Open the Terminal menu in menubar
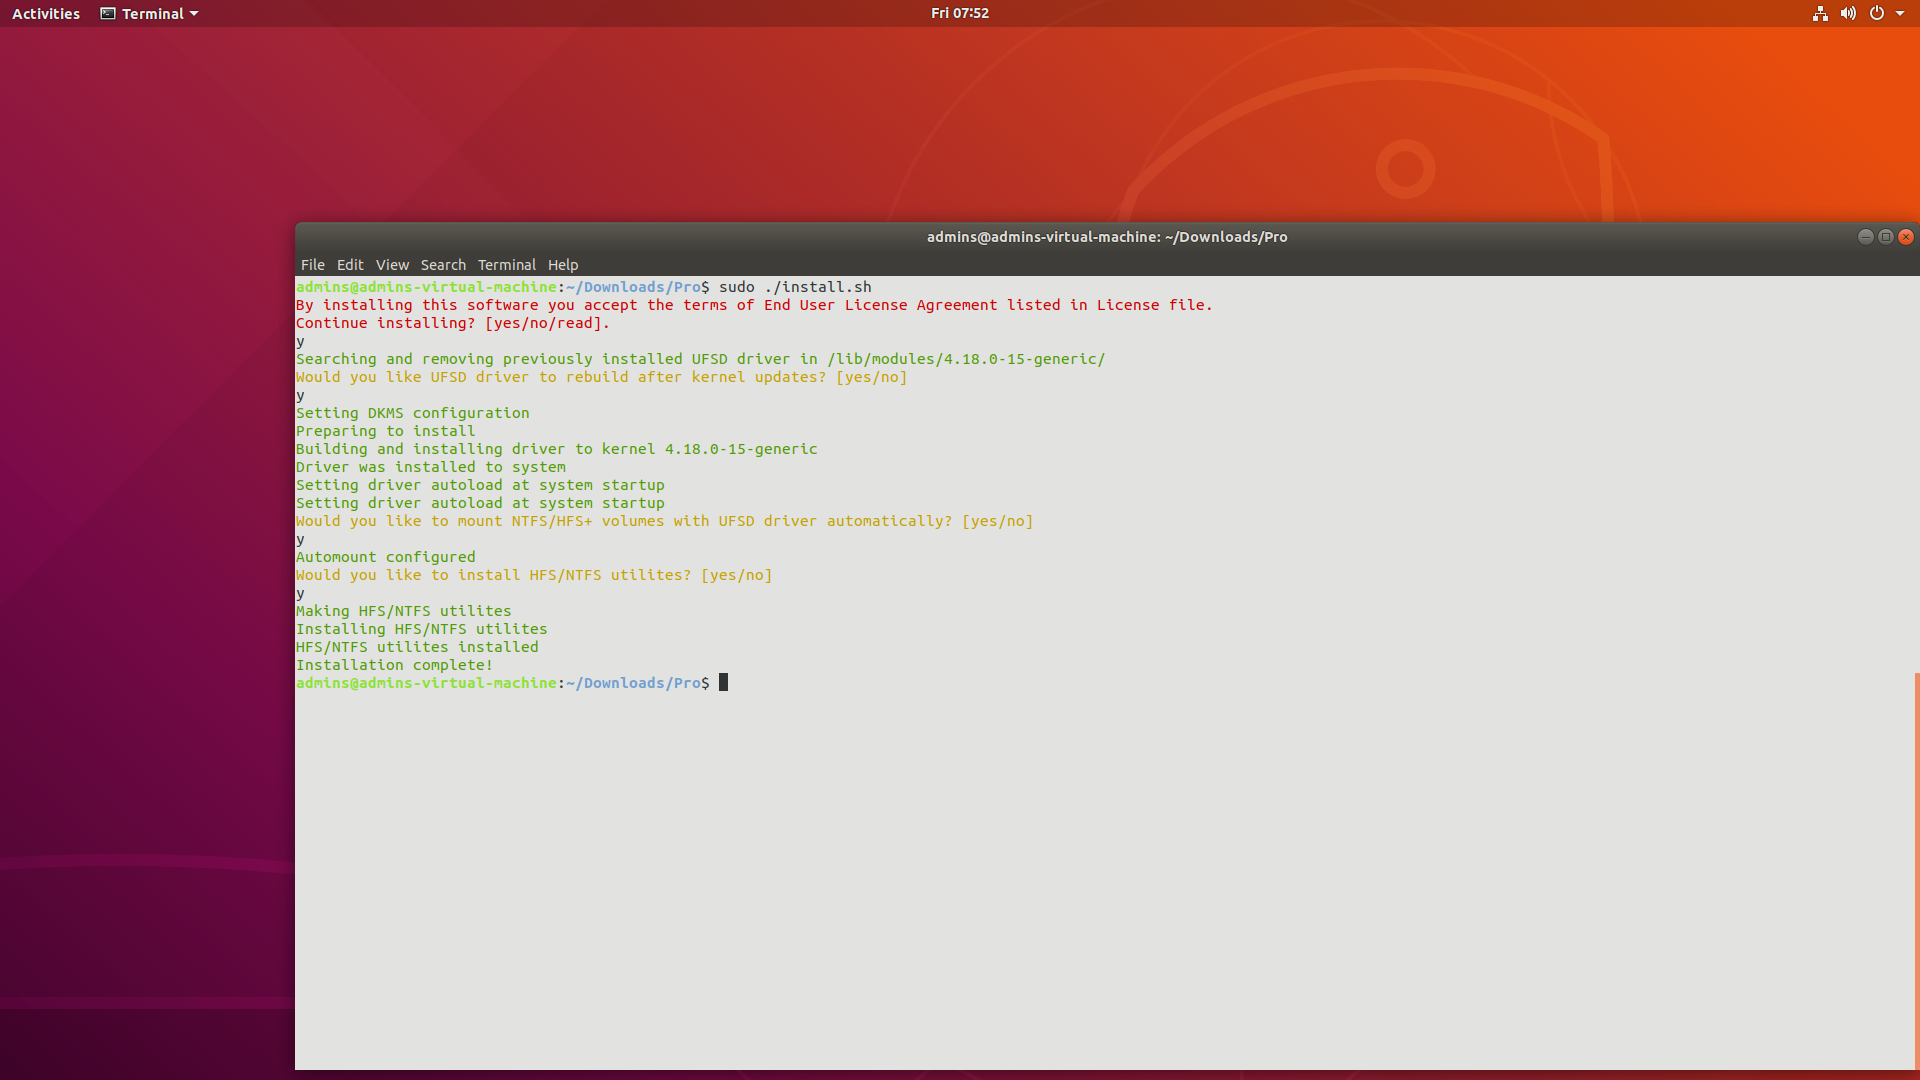Image resolution: width=1920 pixels, height=1080 pixels. coord(507,265)
